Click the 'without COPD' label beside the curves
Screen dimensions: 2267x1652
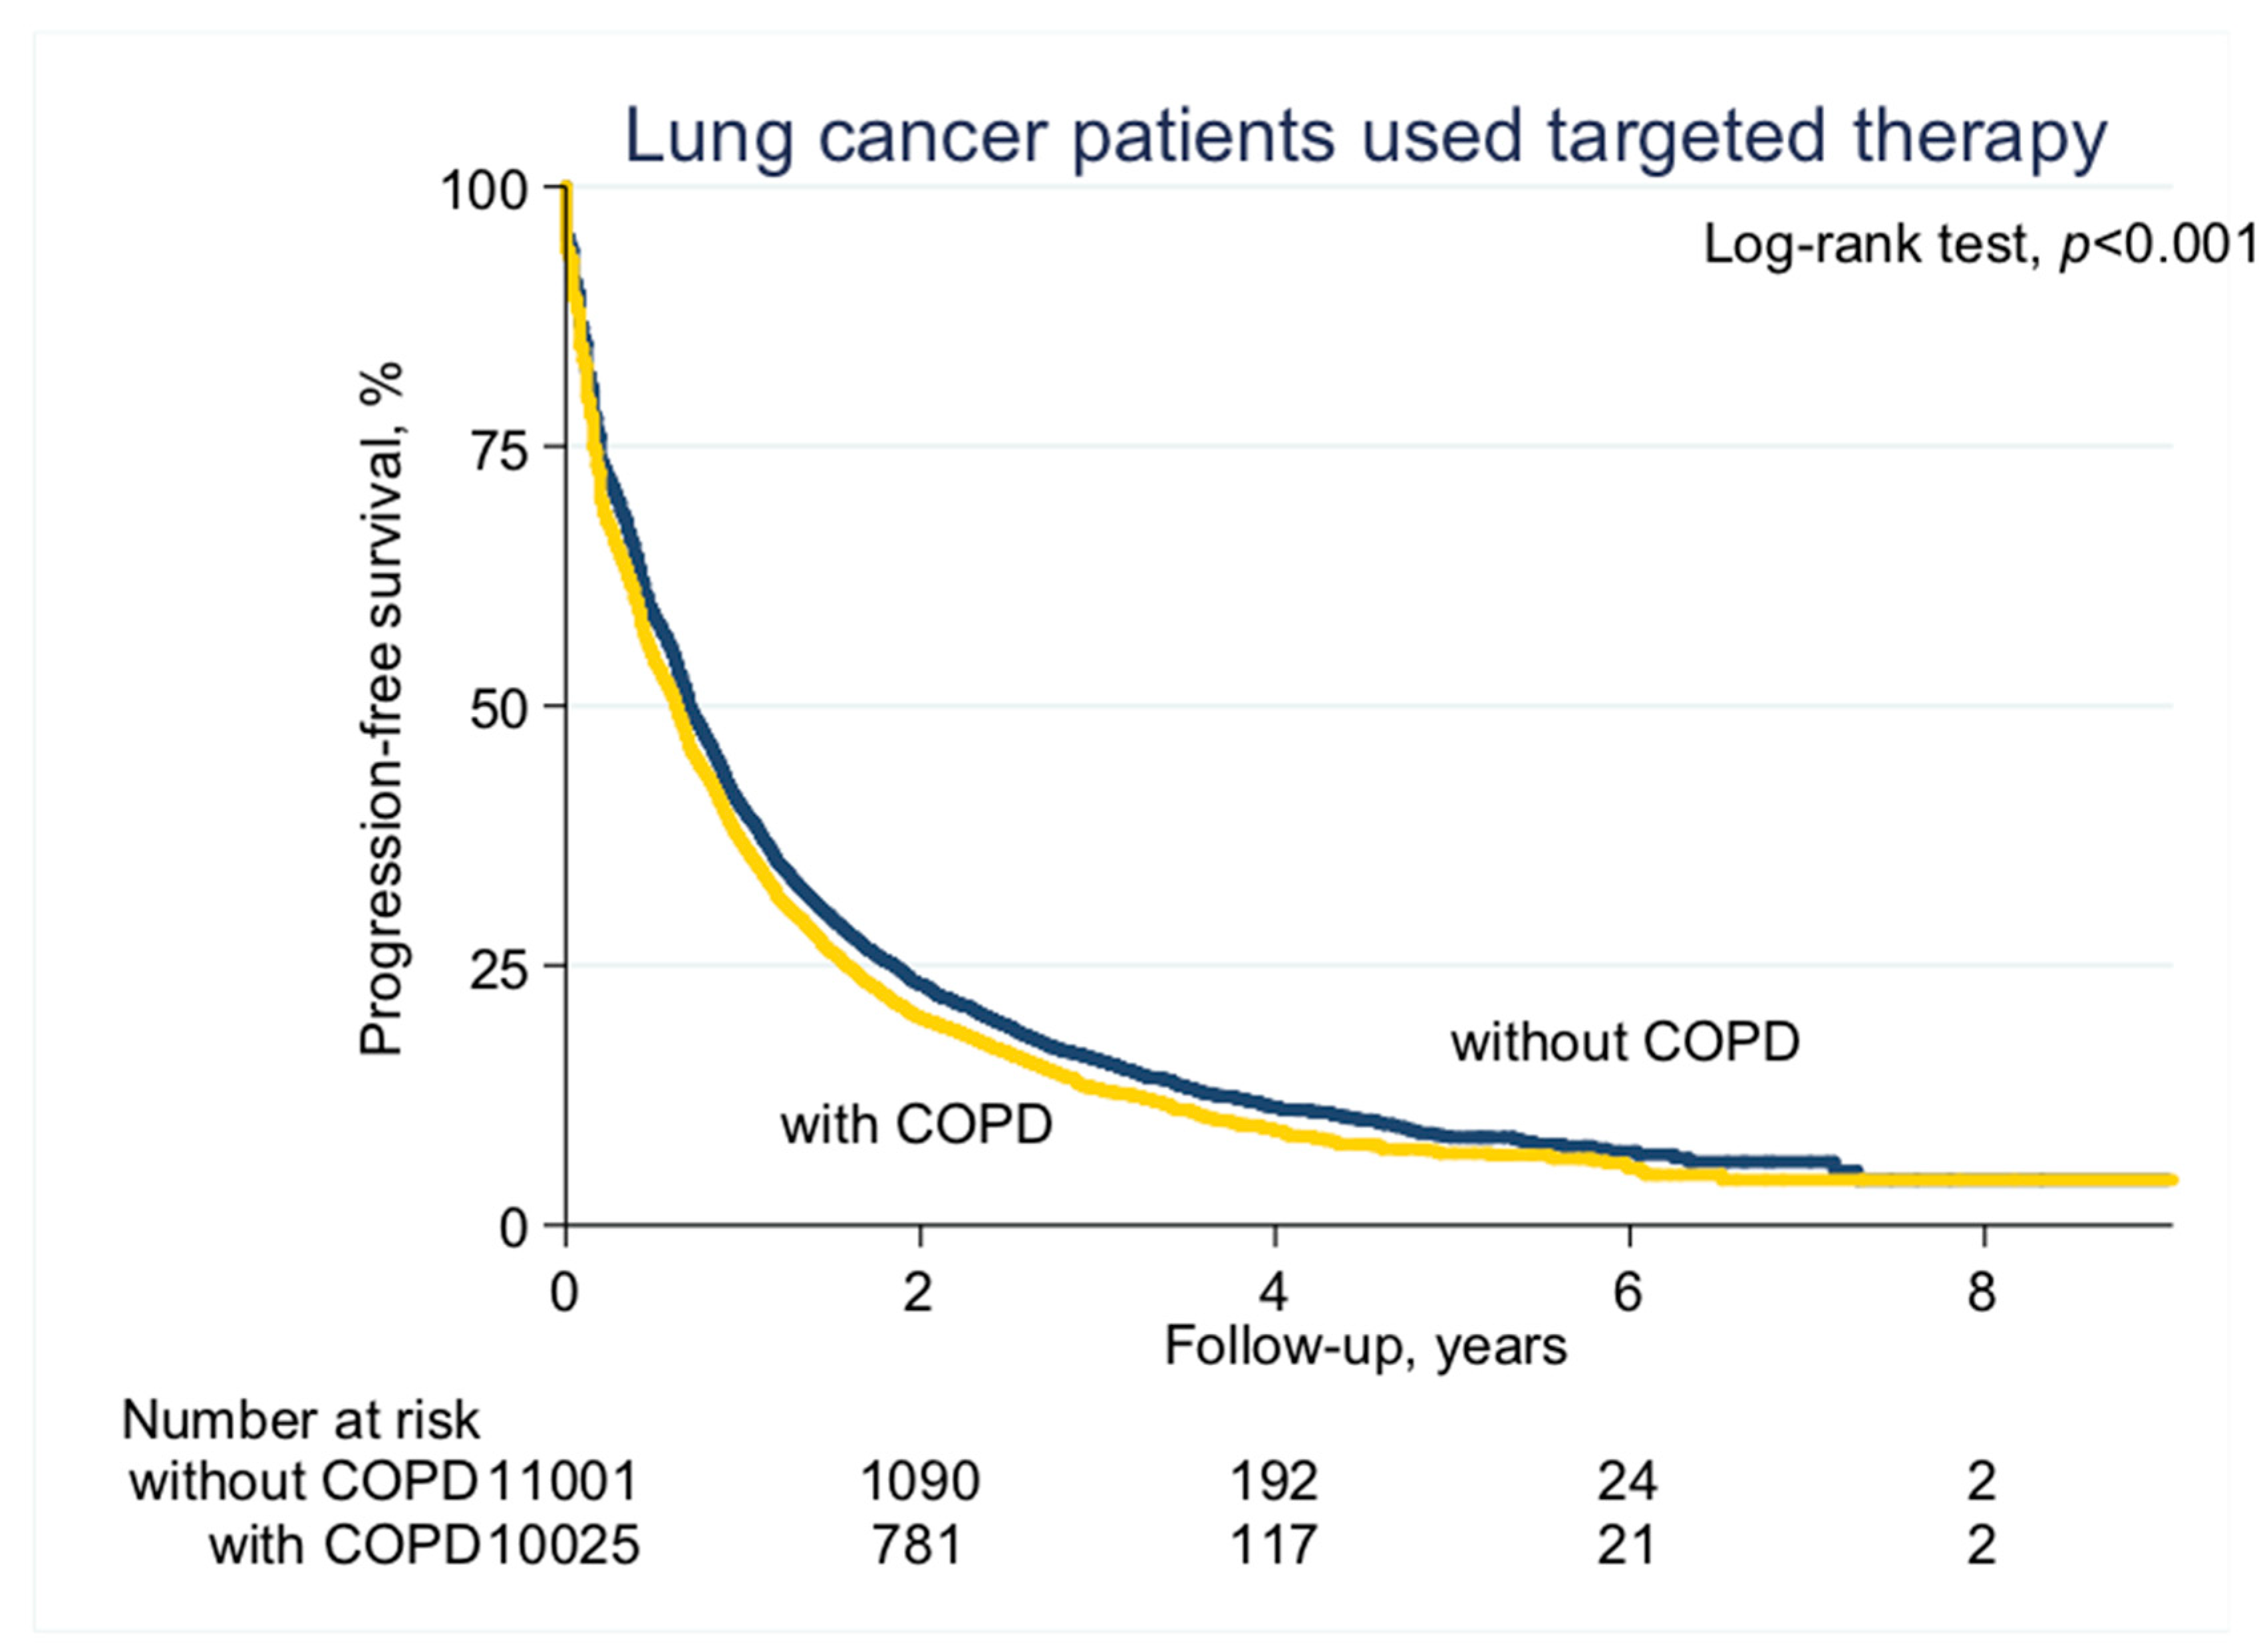pyautogui.click(x=1625, y=1042)
